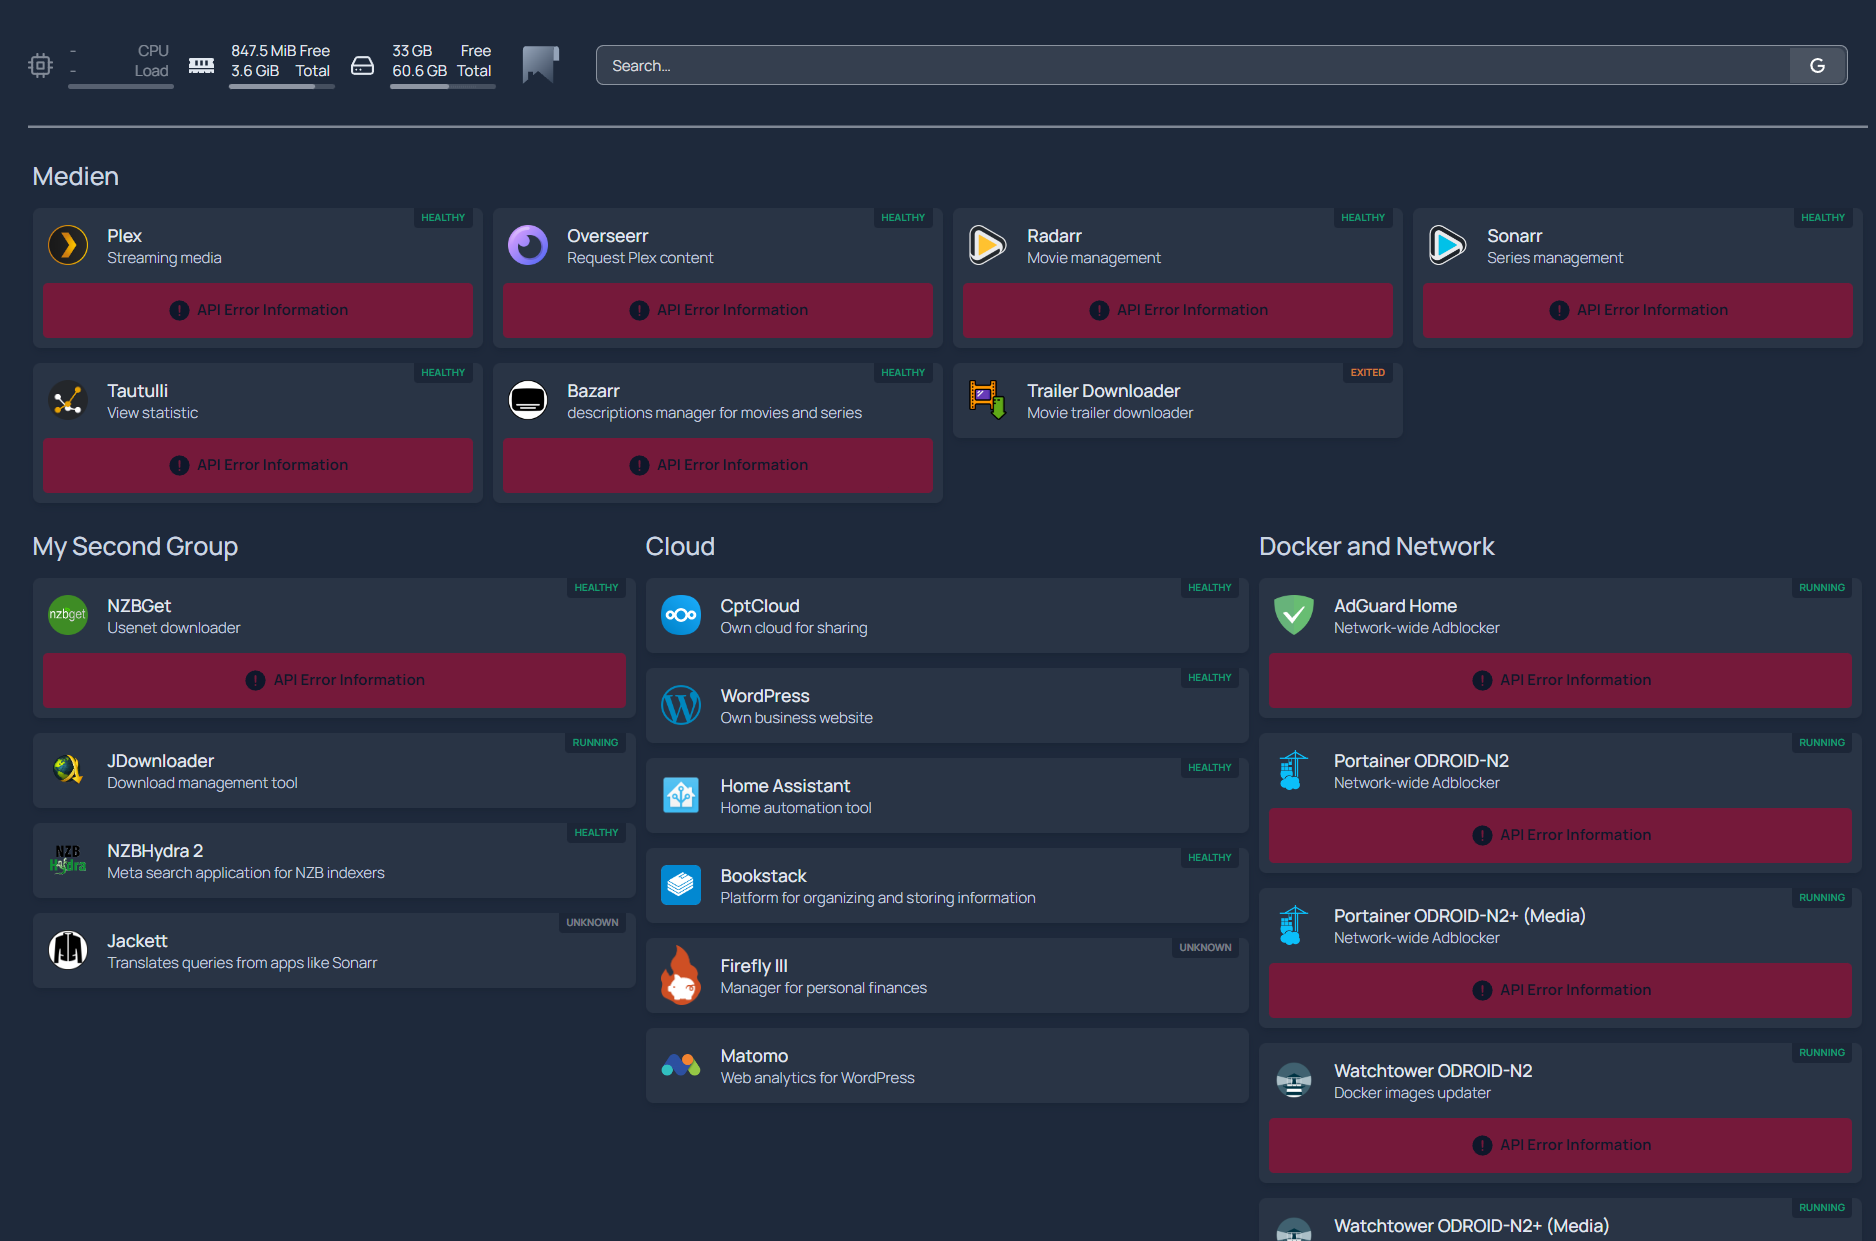
Task: Open Portainer ODROID-N2 service title
Action: click(1421, 761)
